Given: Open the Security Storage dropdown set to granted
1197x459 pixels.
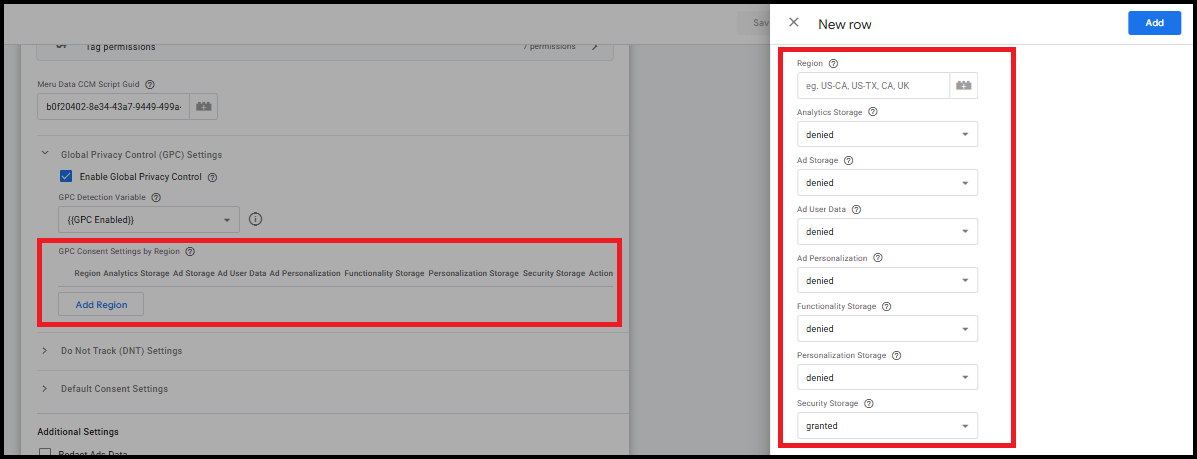Looking at the screenshot, I should point(887,426).
